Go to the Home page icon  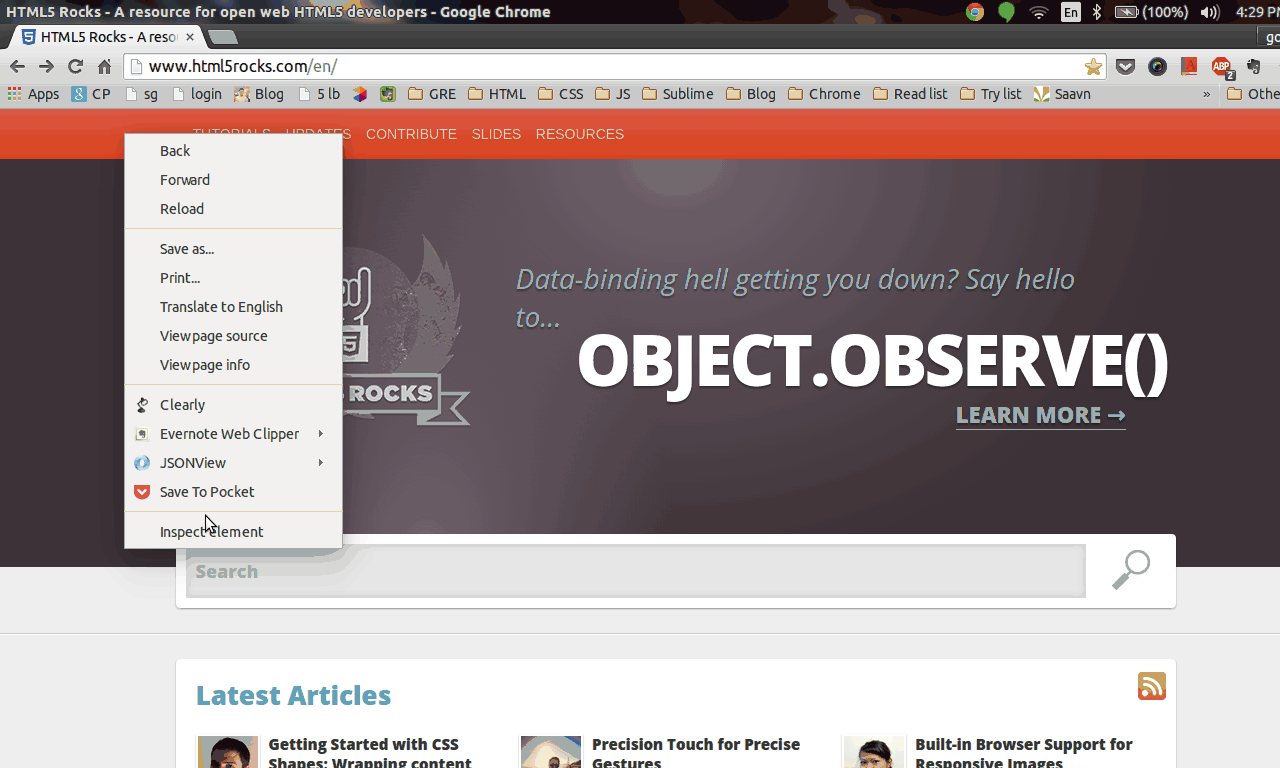[104, 67]
